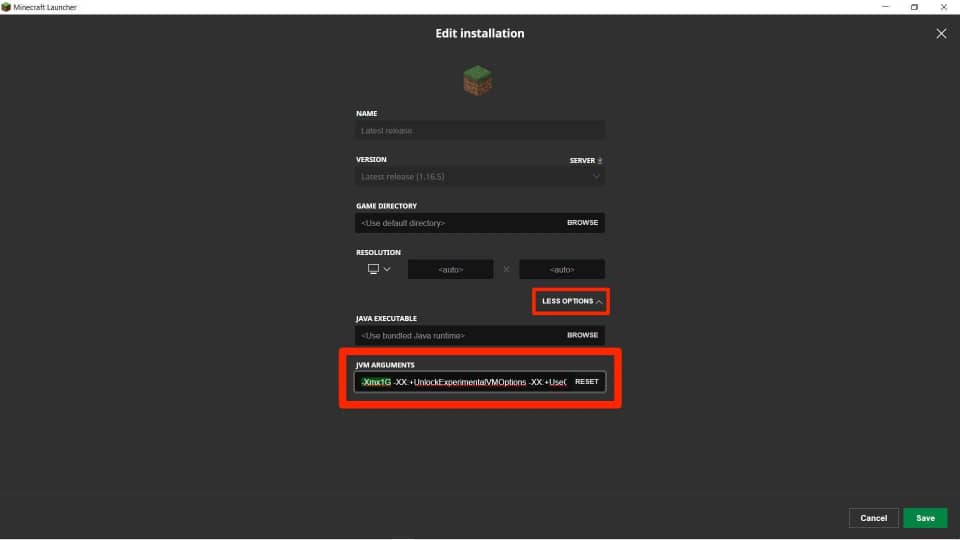This screenshot has height=540, width=960.
Task: Collapse with the Less Options expander
Action: (x=571, y=301)
